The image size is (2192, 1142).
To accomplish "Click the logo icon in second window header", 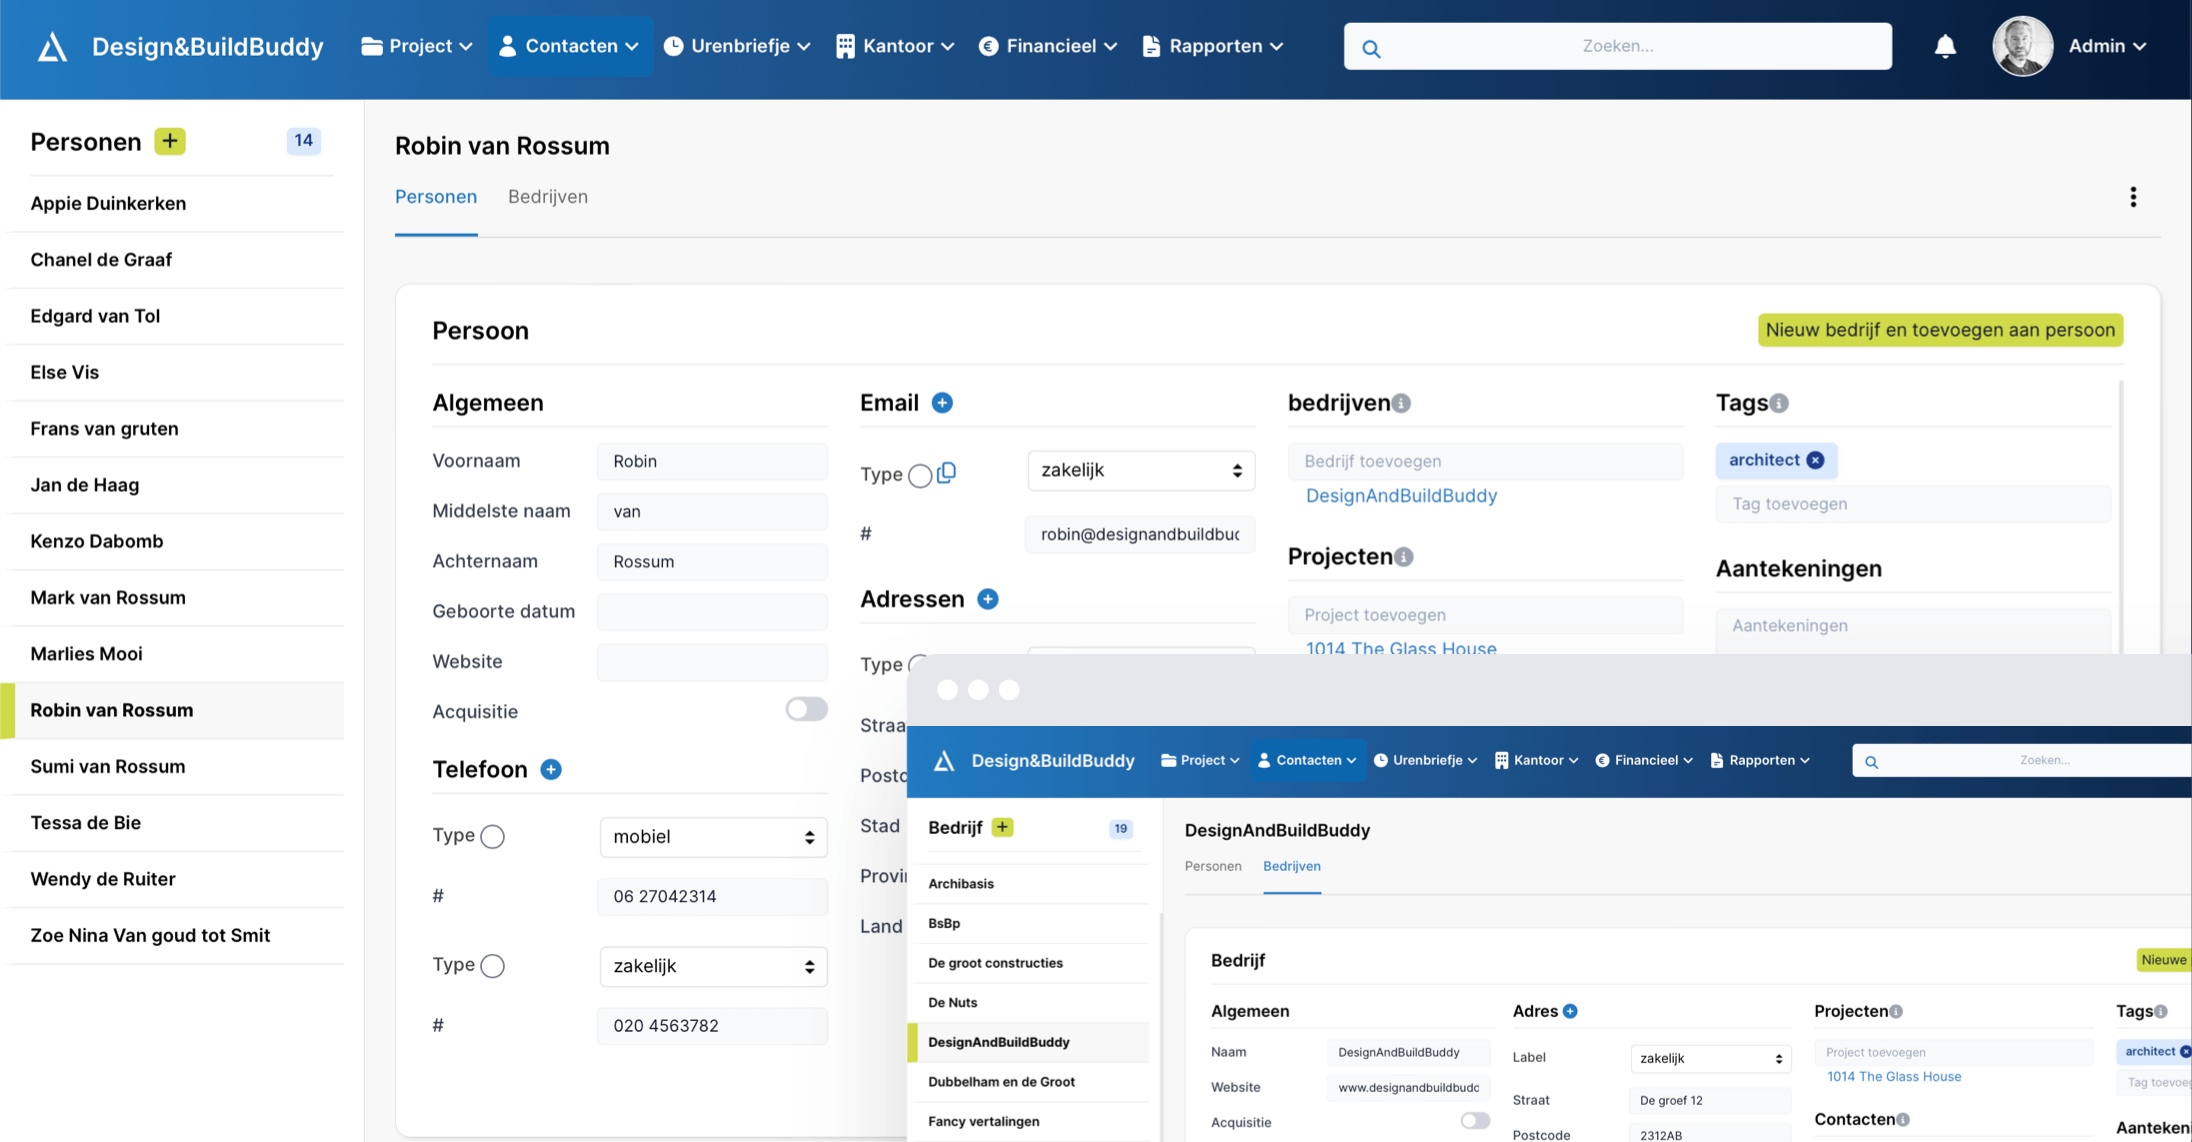I will tap(943, 761).
